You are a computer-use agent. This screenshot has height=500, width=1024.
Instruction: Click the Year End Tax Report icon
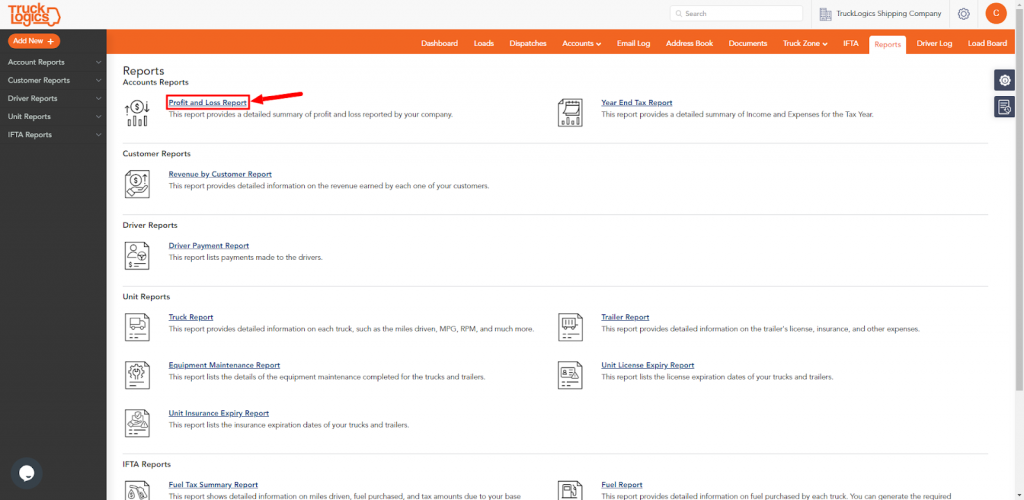coord(570,112)
